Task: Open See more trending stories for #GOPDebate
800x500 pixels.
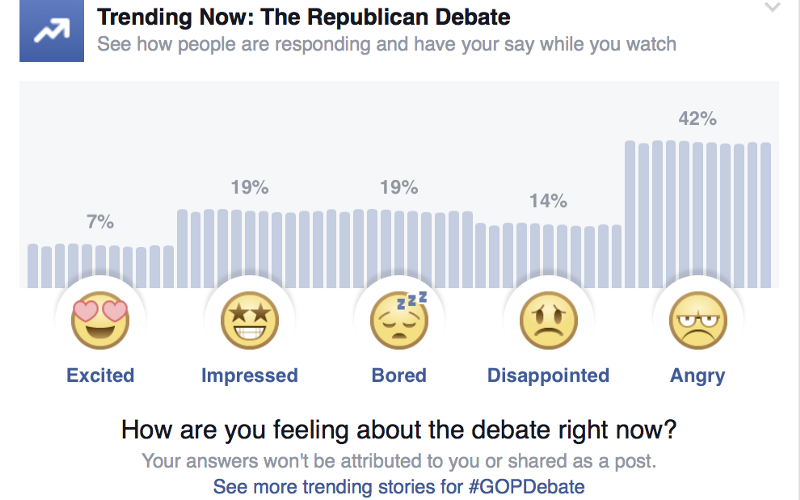Action: click(x=400, y=487)
